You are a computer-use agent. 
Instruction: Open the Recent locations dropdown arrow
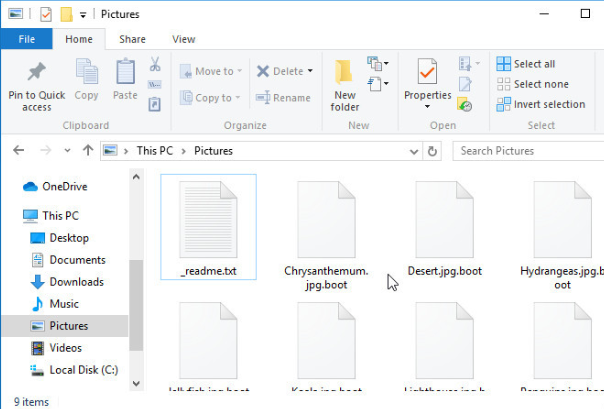pyautogui.click(x=67, y=151)
